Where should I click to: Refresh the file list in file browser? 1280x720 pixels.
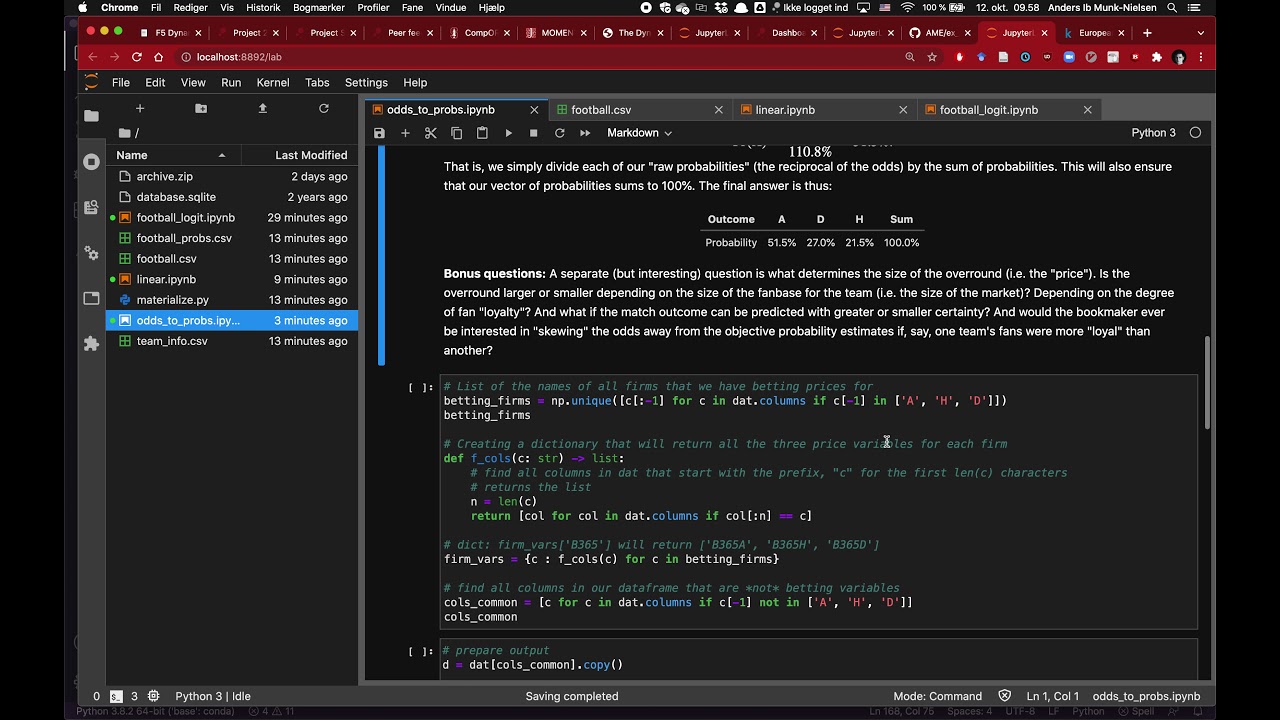point(324,108)
